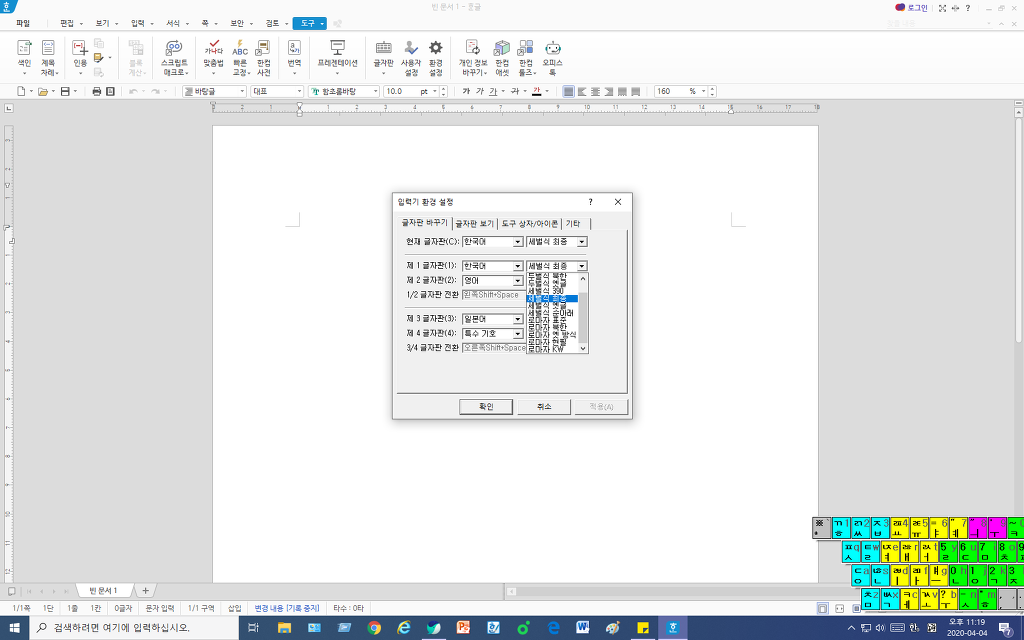Click the 취소 button to cancel
Viewport: 1024px width, 640px height.
[x=544, y=406]
